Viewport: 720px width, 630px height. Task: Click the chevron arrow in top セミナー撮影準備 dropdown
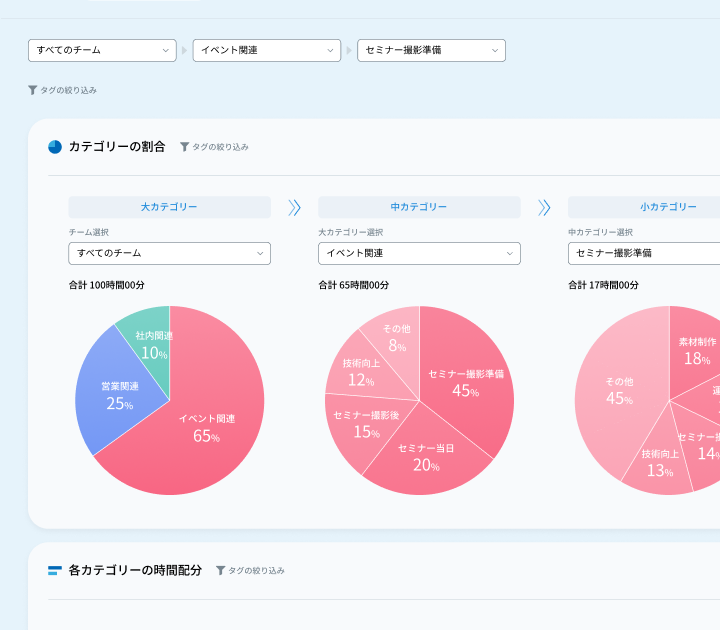tap(495, 51)
